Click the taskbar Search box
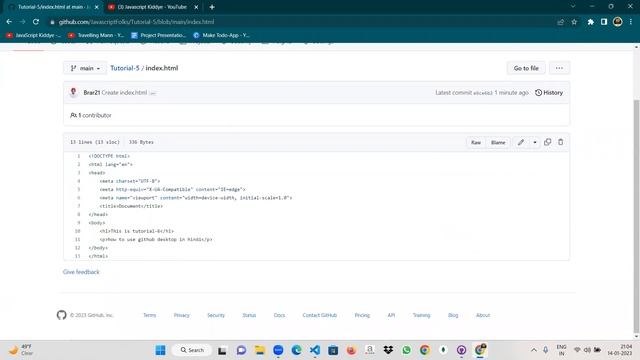The height and width of the screenshot is (360, 640). point(192,350)
